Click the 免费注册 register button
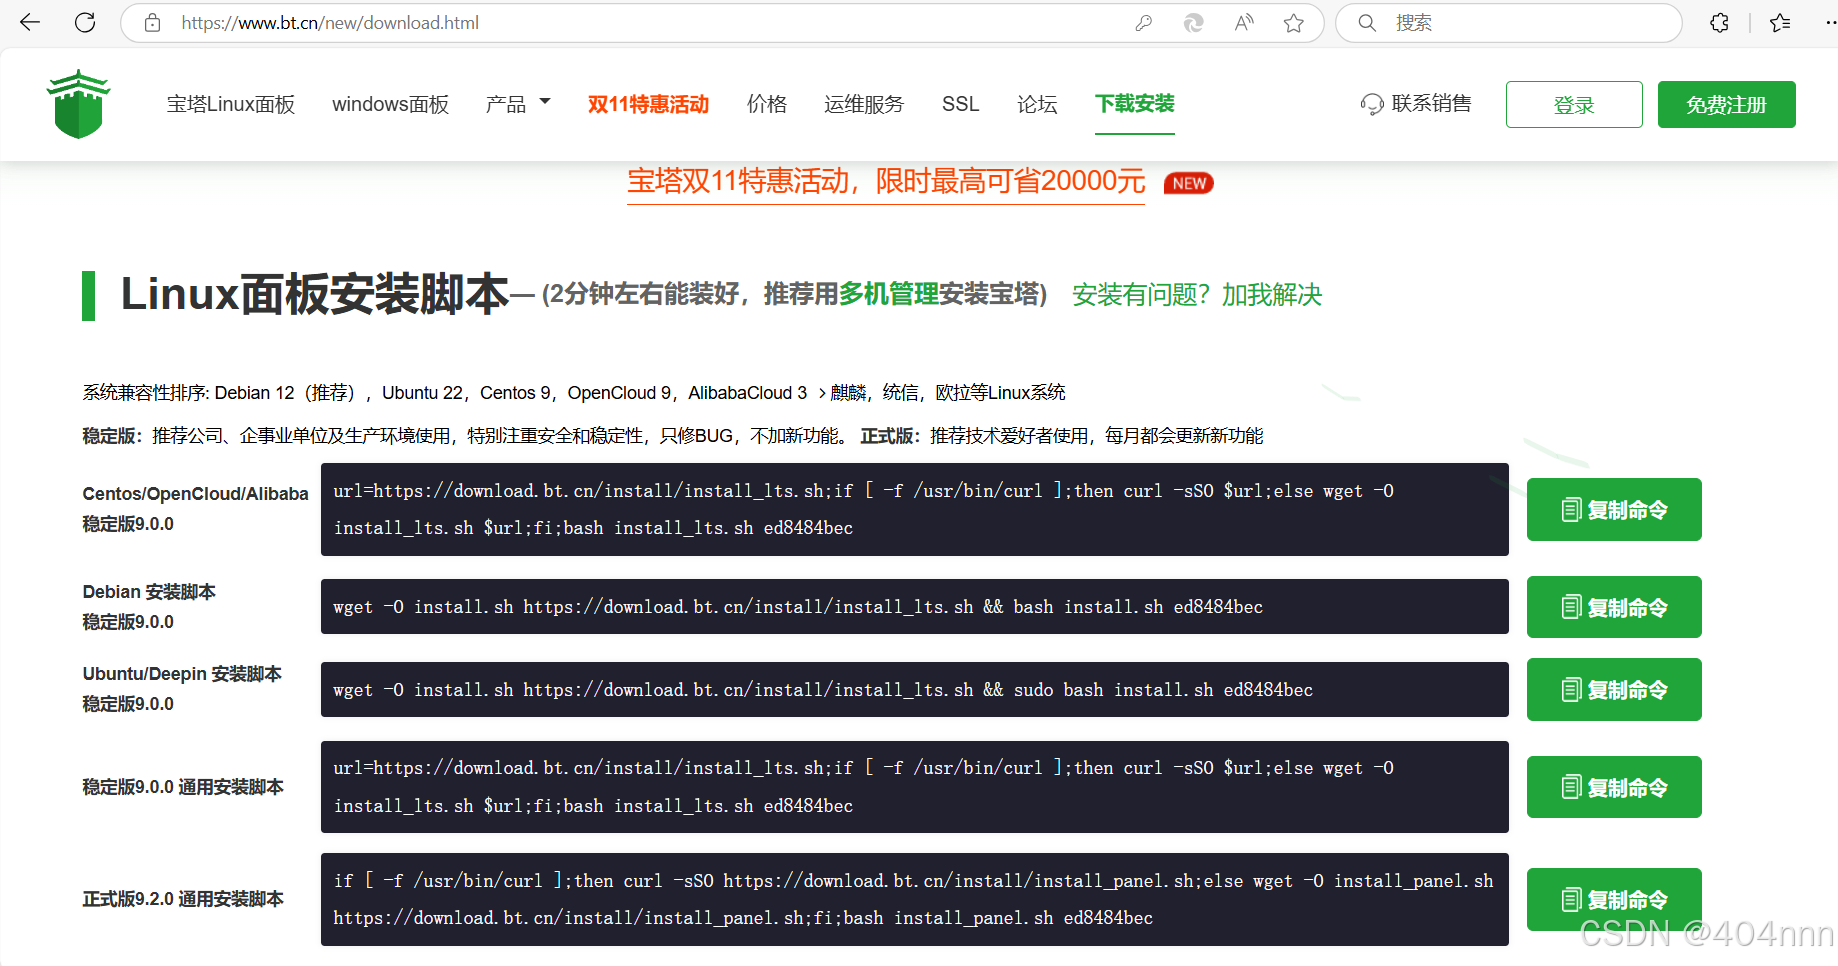This screenshot has width=1838, height=966. (x=1726, y=104)
